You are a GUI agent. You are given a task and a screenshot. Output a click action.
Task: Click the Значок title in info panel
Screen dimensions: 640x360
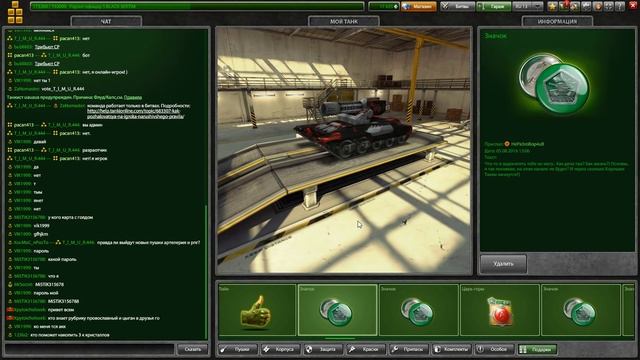496,36
